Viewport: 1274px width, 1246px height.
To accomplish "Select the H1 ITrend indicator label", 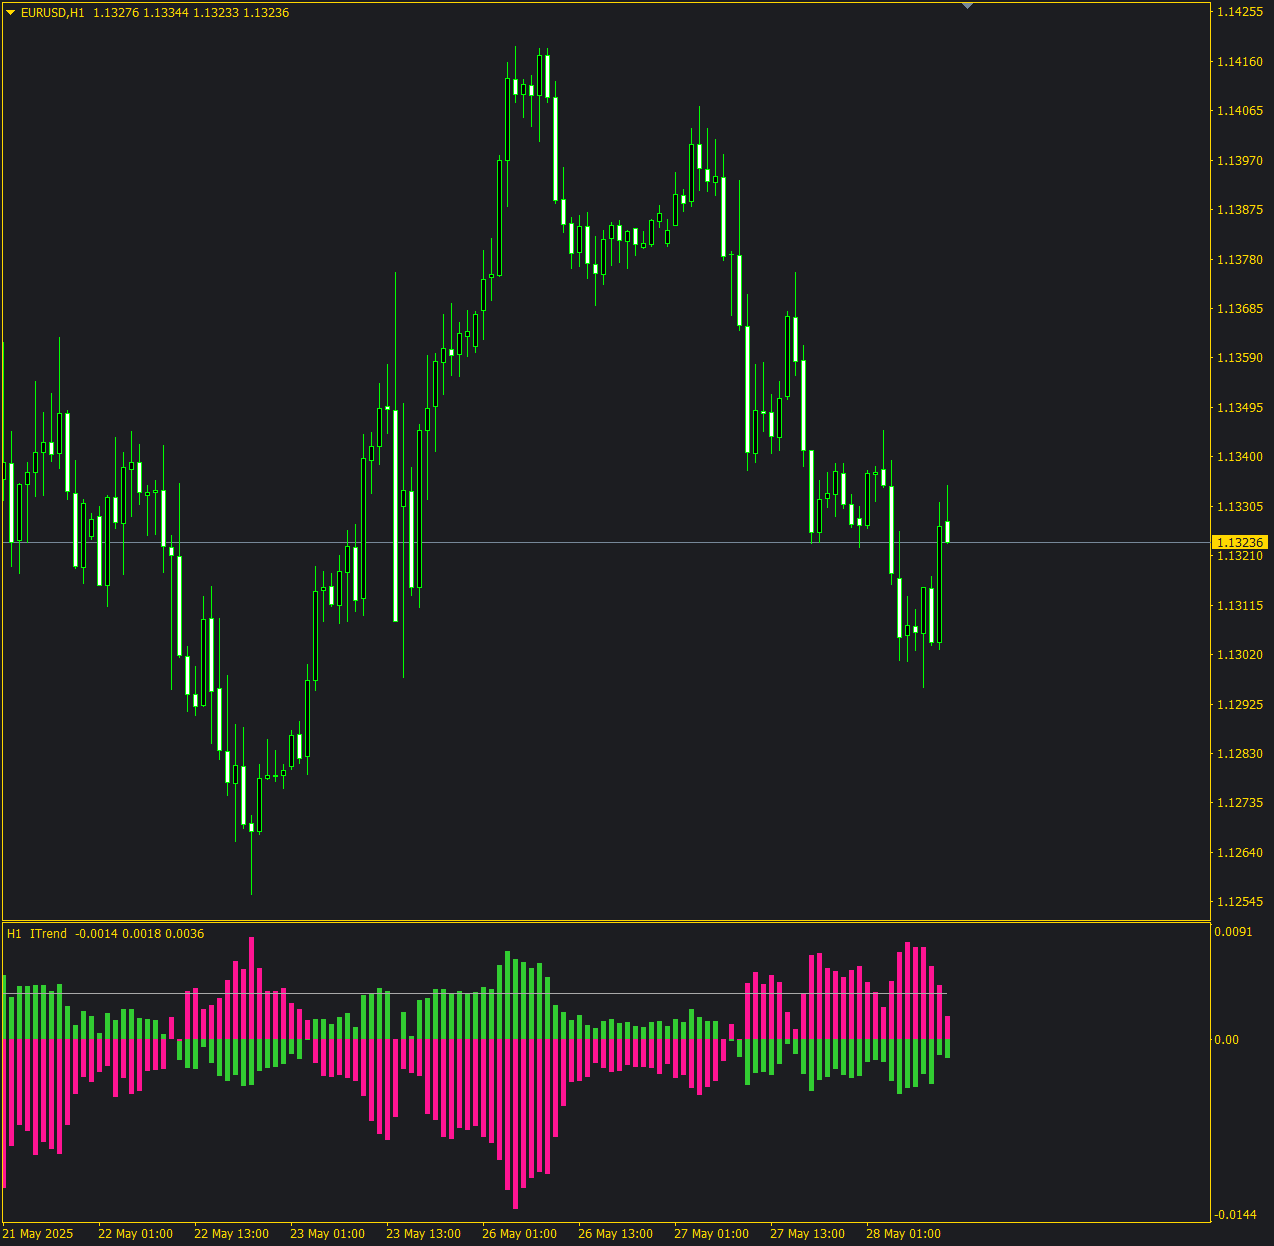I will tap(36, 934).
